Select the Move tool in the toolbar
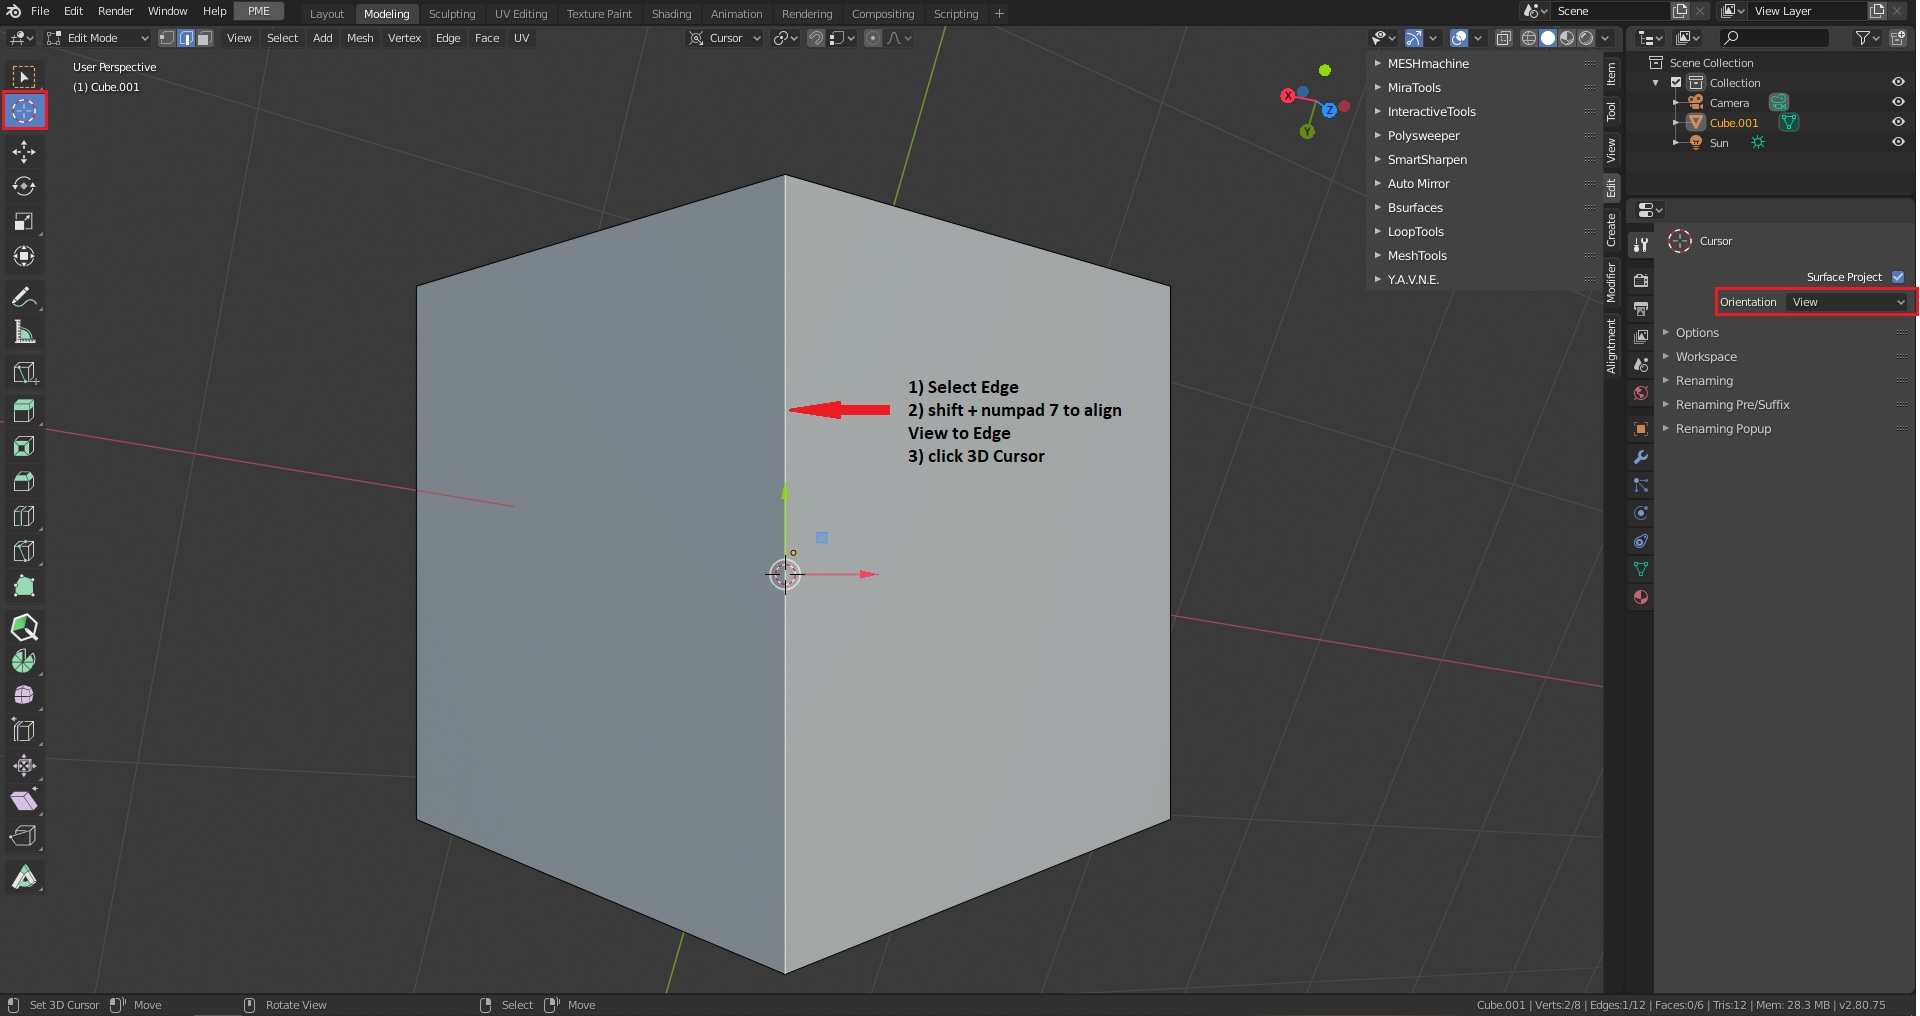The width and height of the screenshot is (1920, 1016). [24, 151]
